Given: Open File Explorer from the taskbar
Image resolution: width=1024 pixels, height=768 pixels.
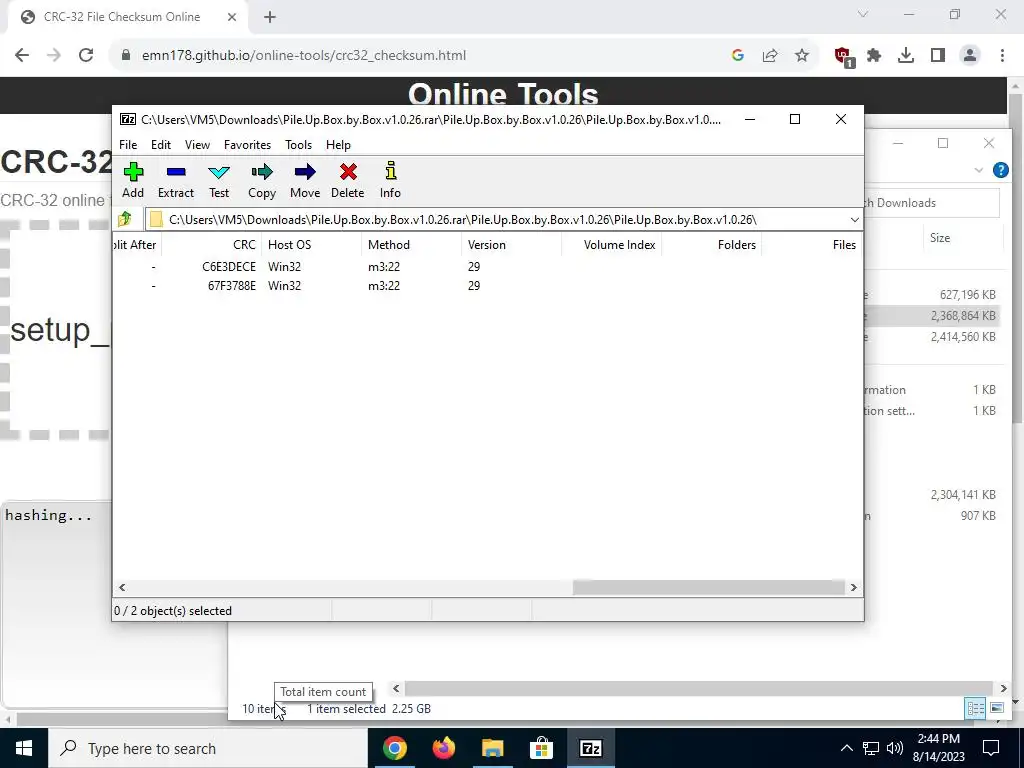Looking at the screenshot, I should click(x=492, y=748).
